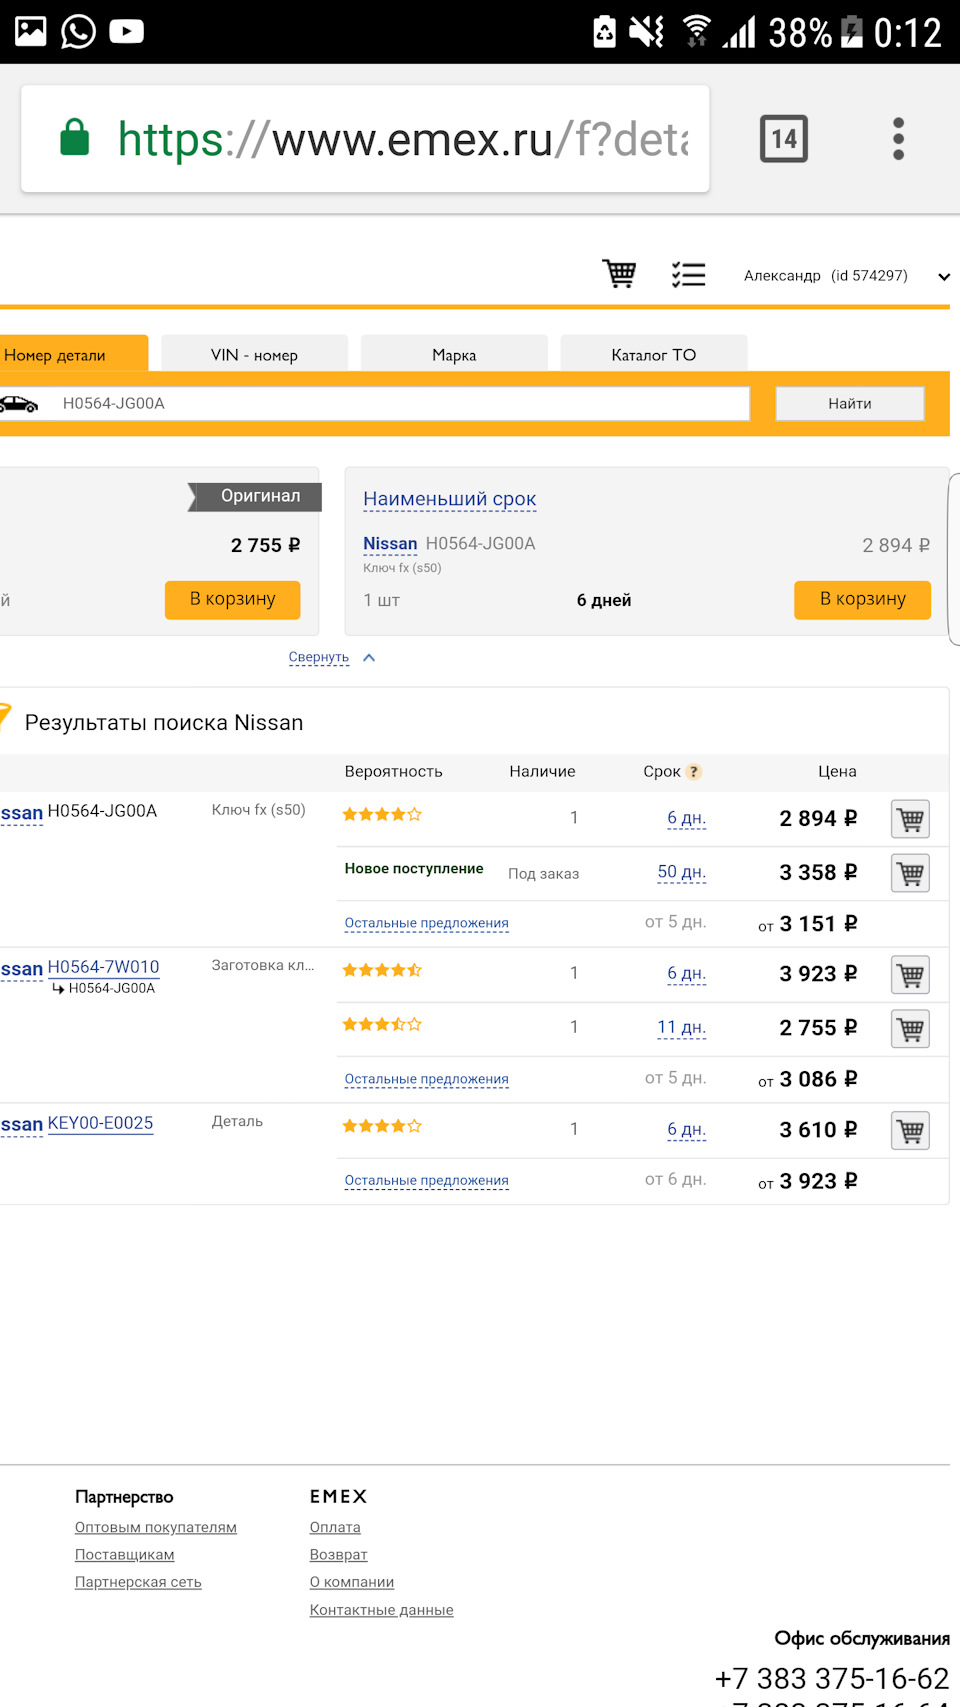960x1707 pixels.
Task: Expand the Александр account dropdown arrow
Action: coord(943,277)
